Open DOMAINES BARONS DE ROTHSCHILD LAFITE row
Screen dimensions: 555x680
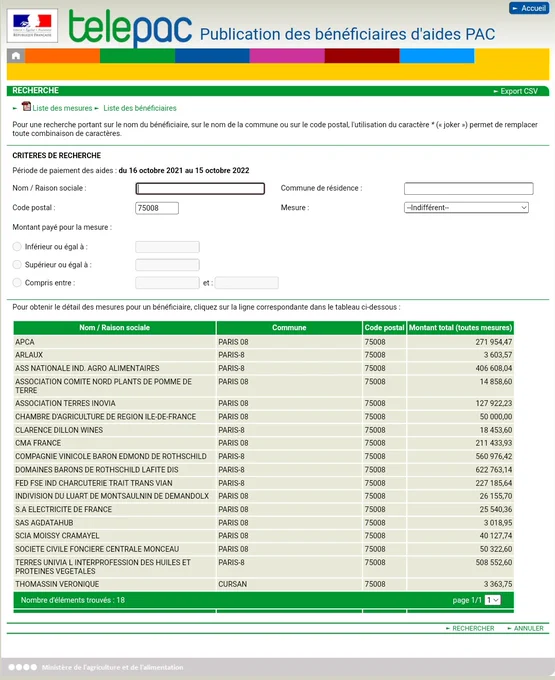[x=264, y=470]
